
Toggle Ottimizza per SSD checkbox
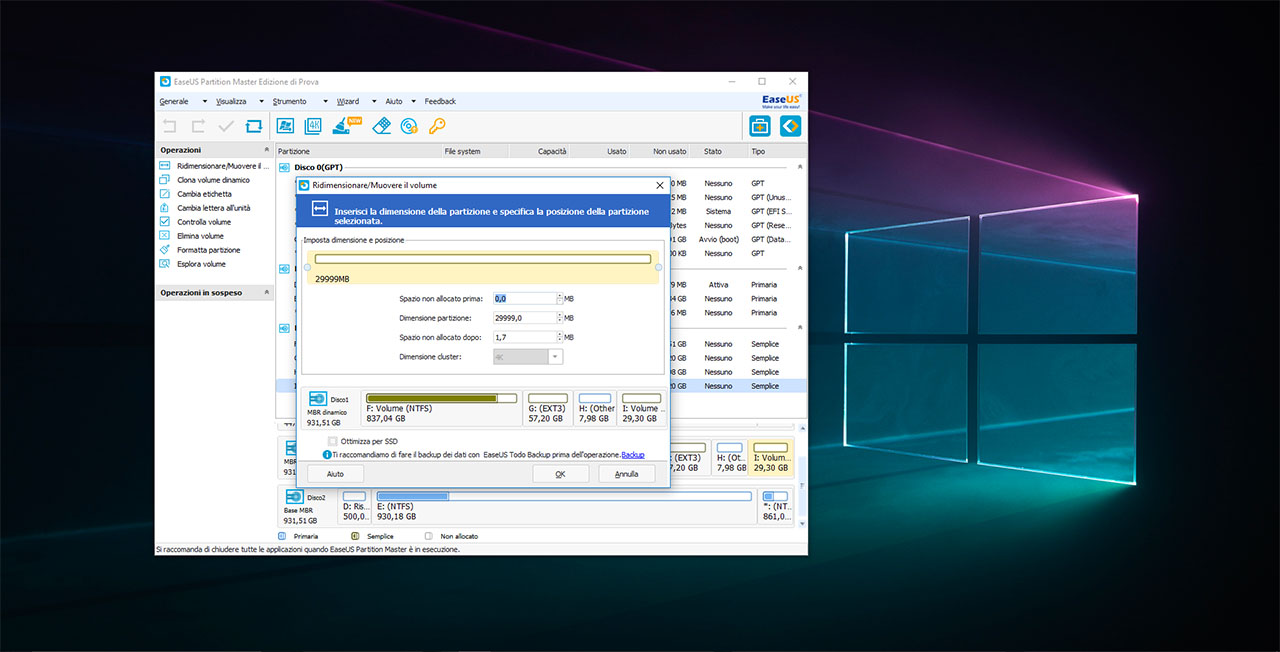coord(332,441)
